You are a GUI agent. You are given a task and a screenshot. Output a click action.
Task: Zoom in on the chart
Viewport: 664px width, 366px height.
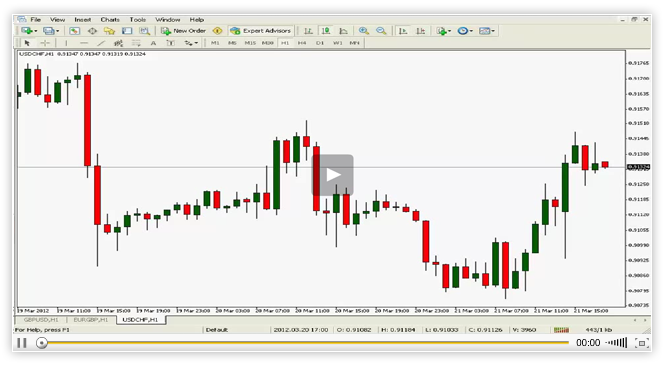363,31
